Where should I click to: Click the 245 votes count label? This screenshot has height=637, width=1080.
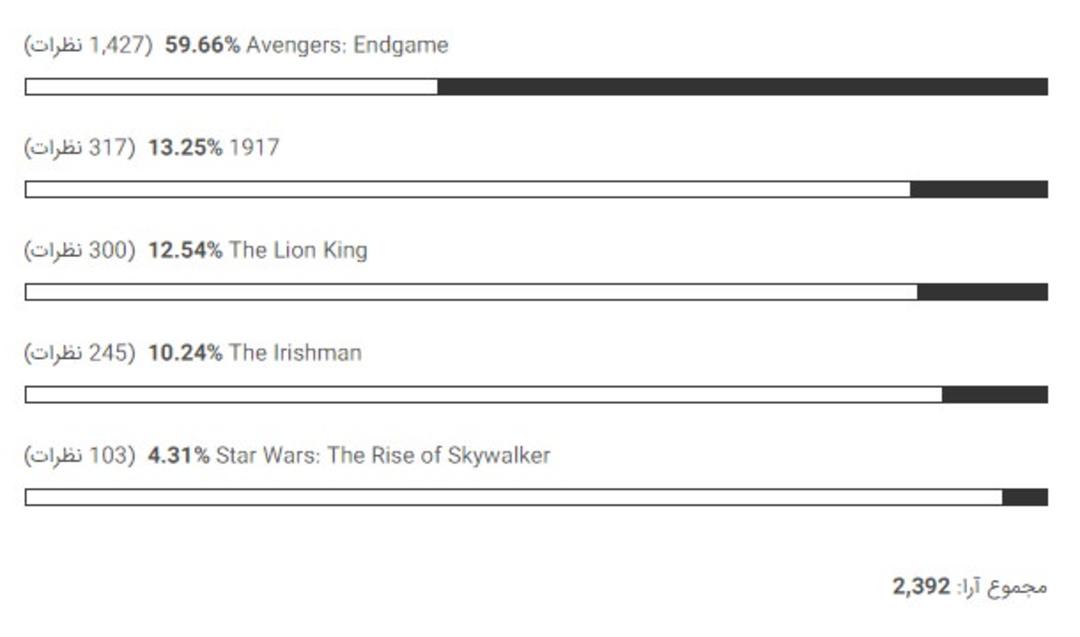click(80, 353)
